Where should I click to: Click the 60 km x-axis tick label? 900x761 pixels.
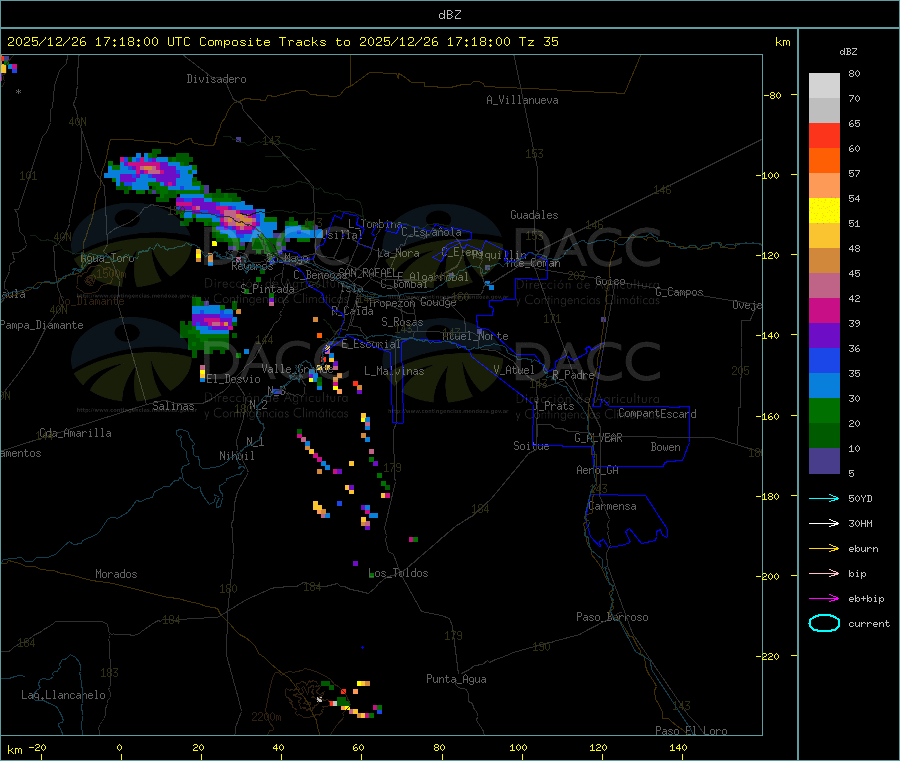click(358, 747)
